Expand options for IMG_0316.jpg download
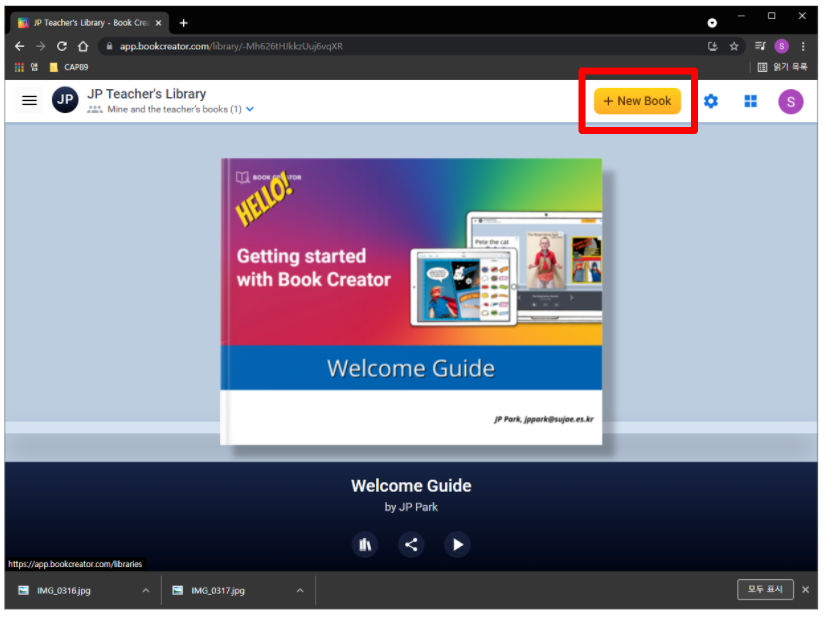Image resolution: width=824 pixels, height=617 pixels. point(146,591)
